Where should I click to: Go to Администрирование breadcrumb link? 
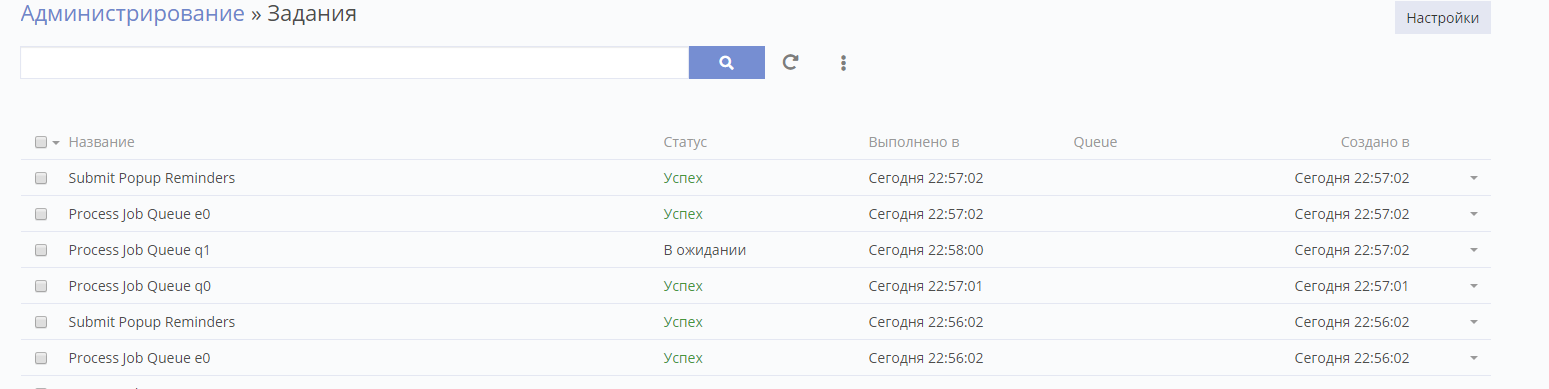click(x=132, y=14)
